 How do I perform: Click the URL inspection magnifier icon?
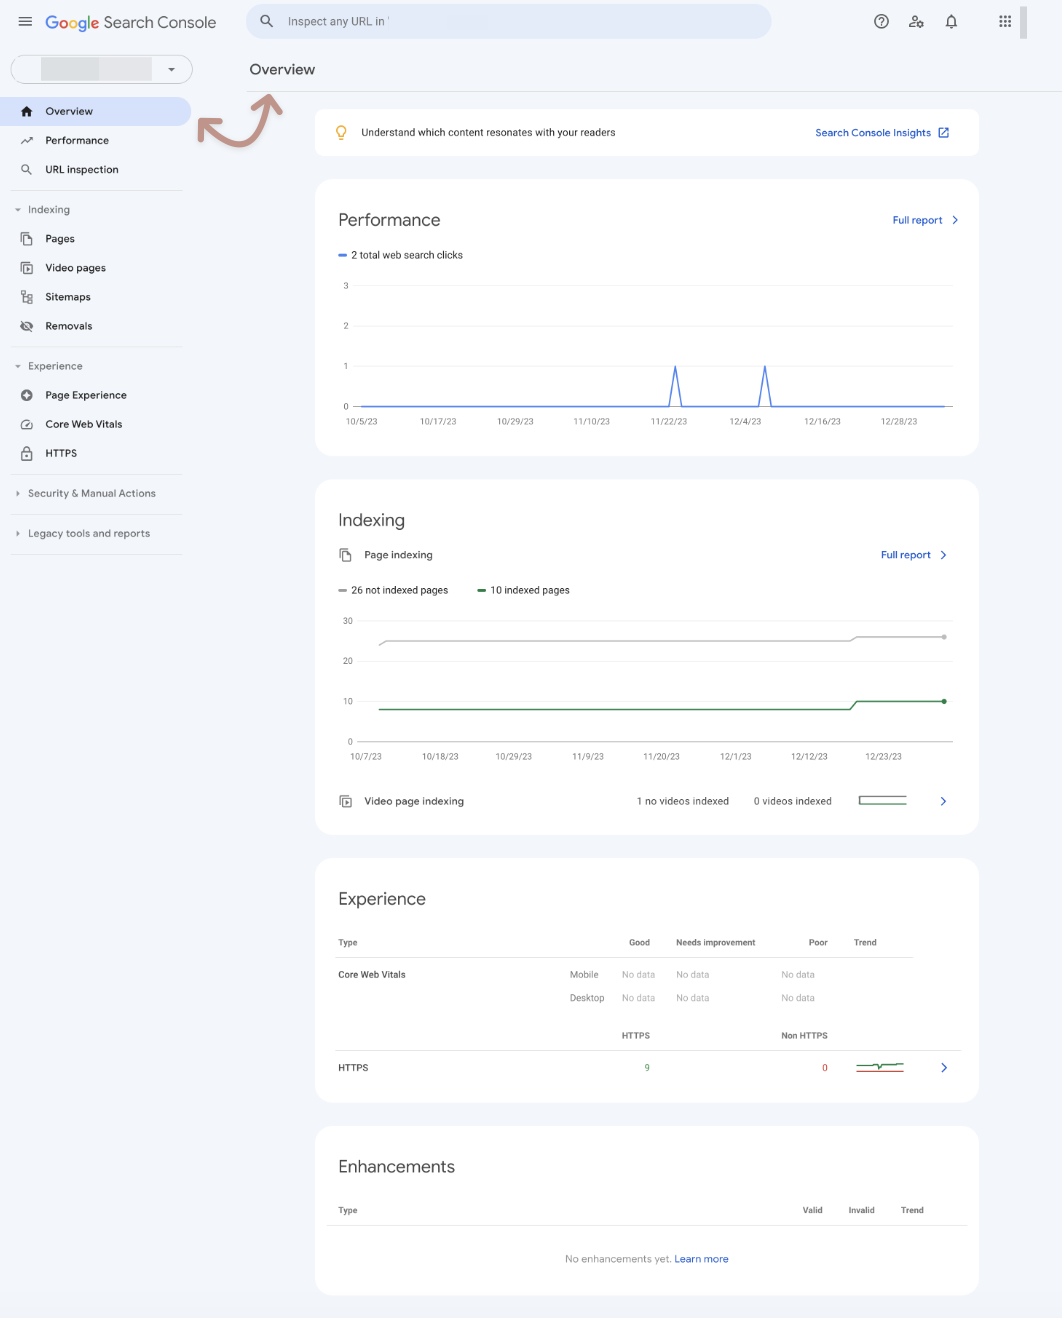pyautogui.click(x=27, y=169)
